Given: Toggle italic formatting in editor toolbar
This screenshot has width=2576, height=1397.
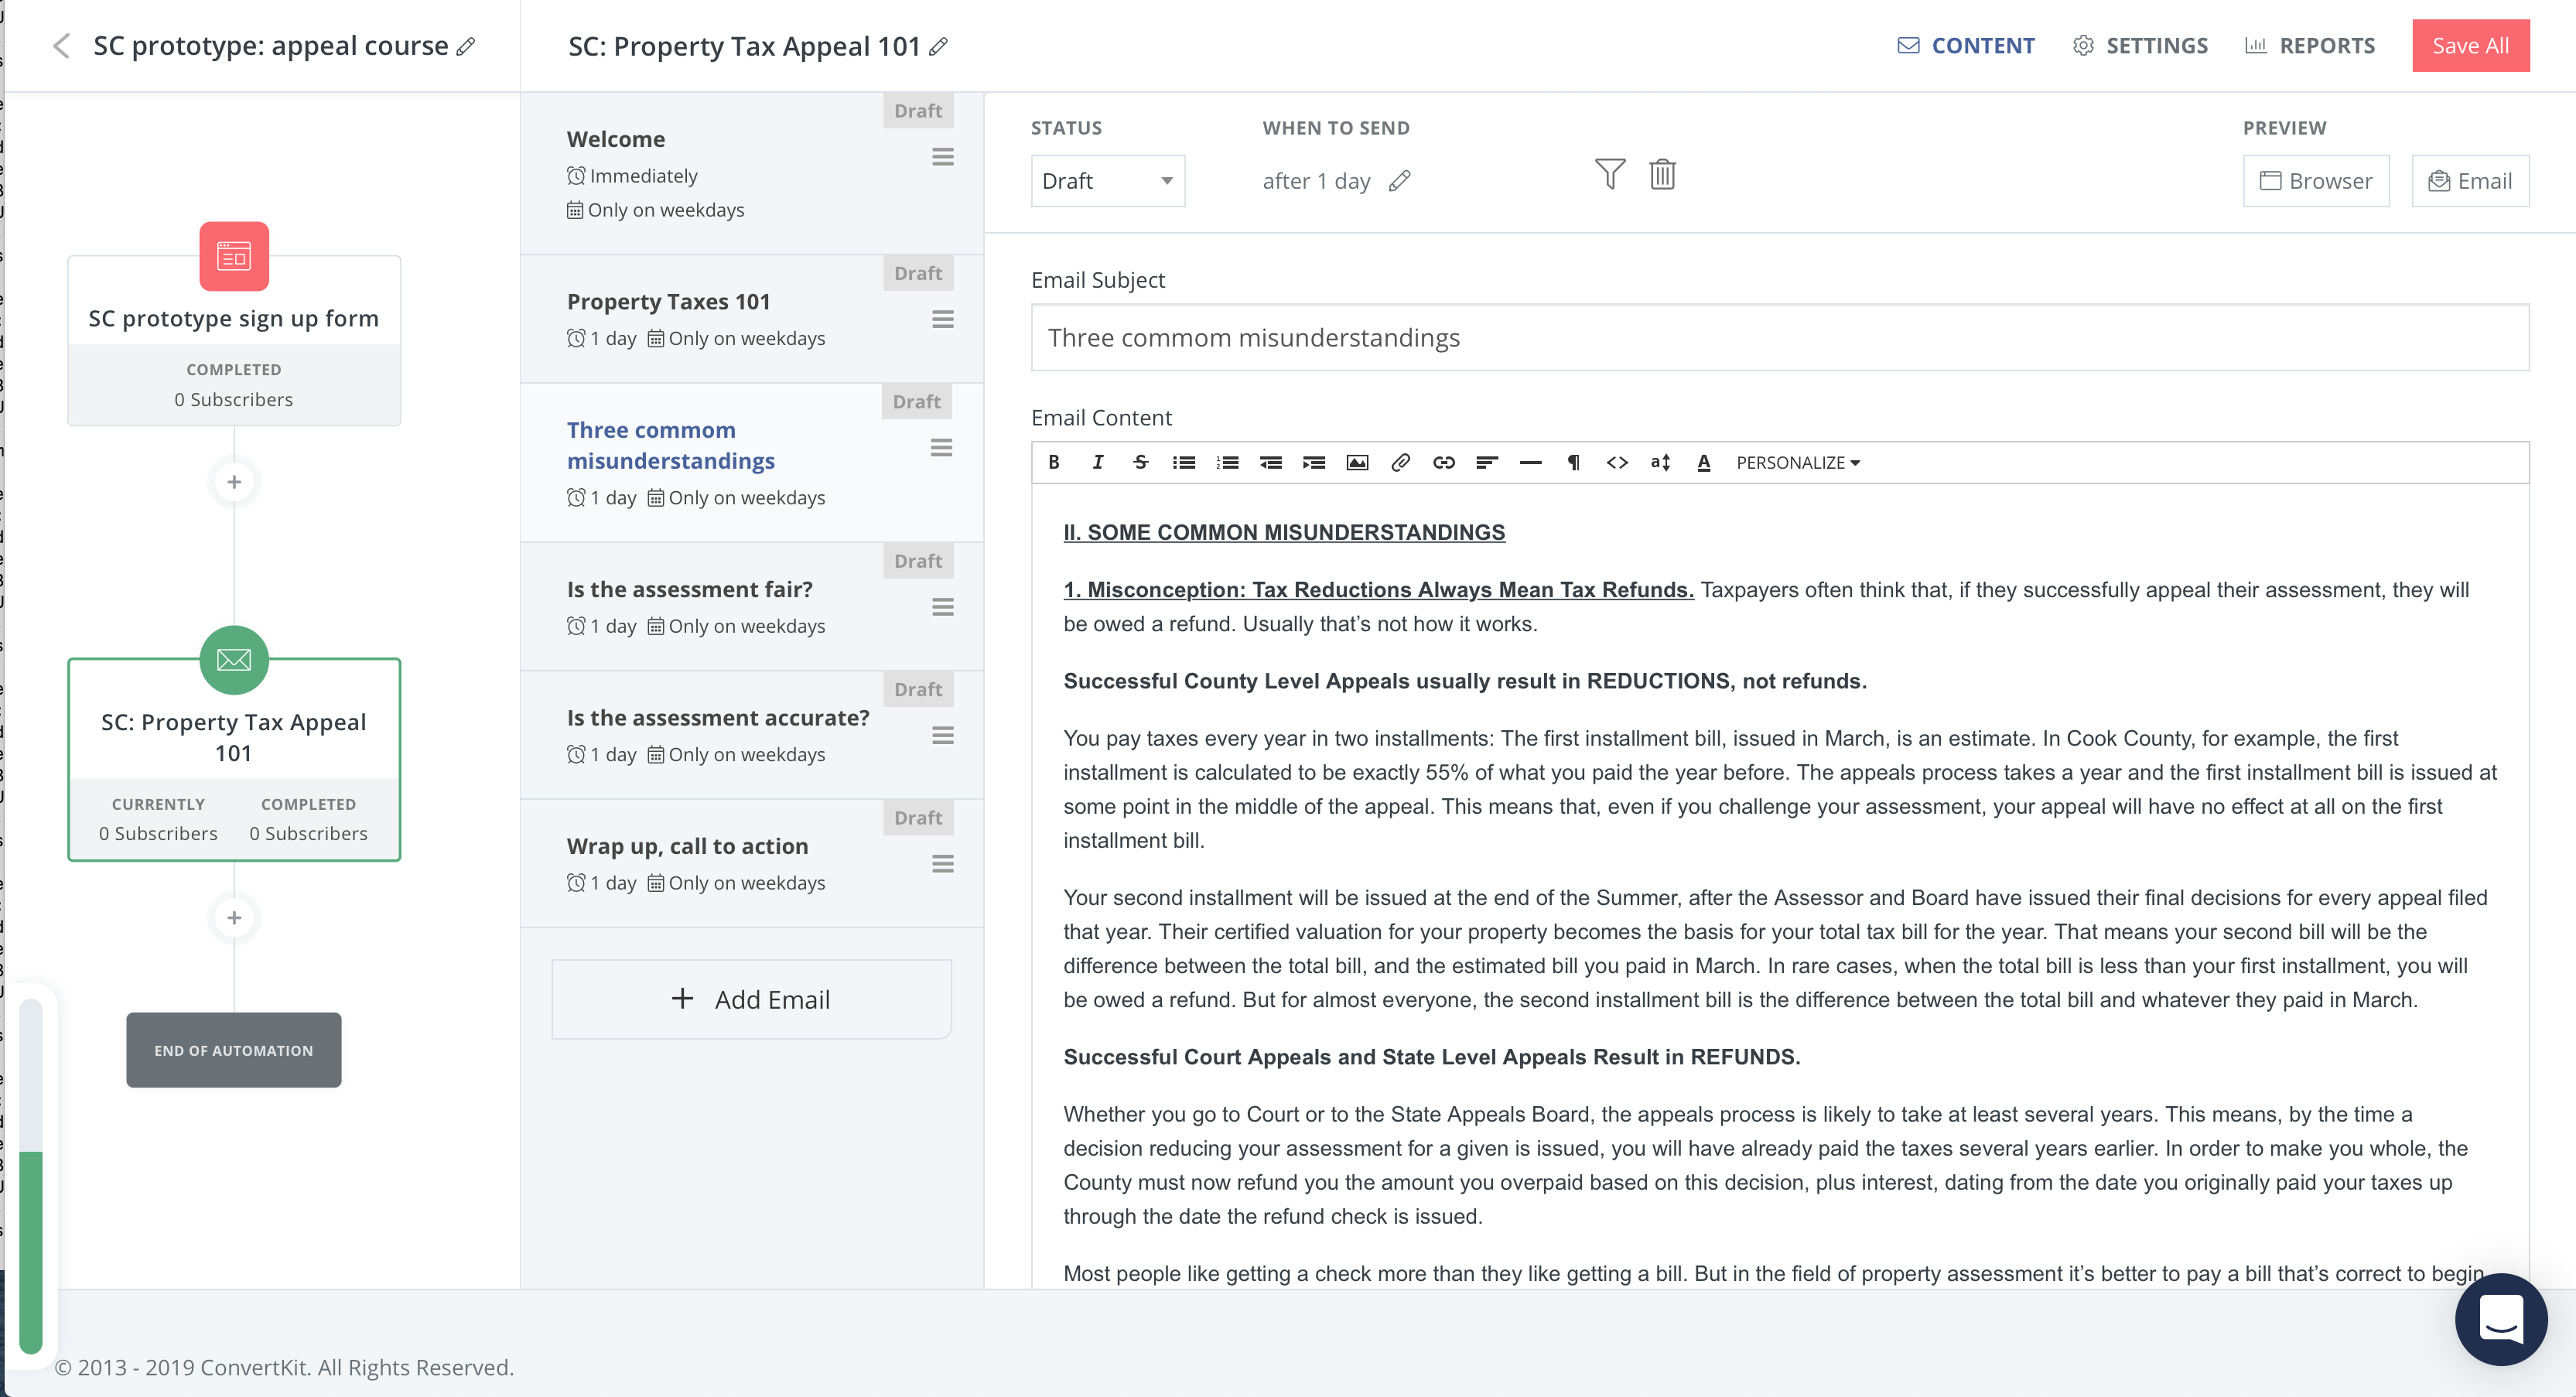Looking at the screenshot, I should (1097, 462).
